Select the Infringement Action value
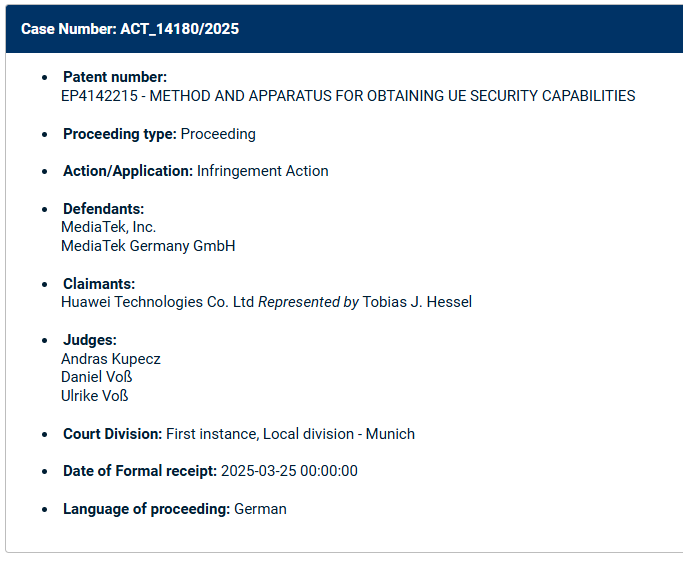This screenshot has width=683, height=564. [263, 171]
